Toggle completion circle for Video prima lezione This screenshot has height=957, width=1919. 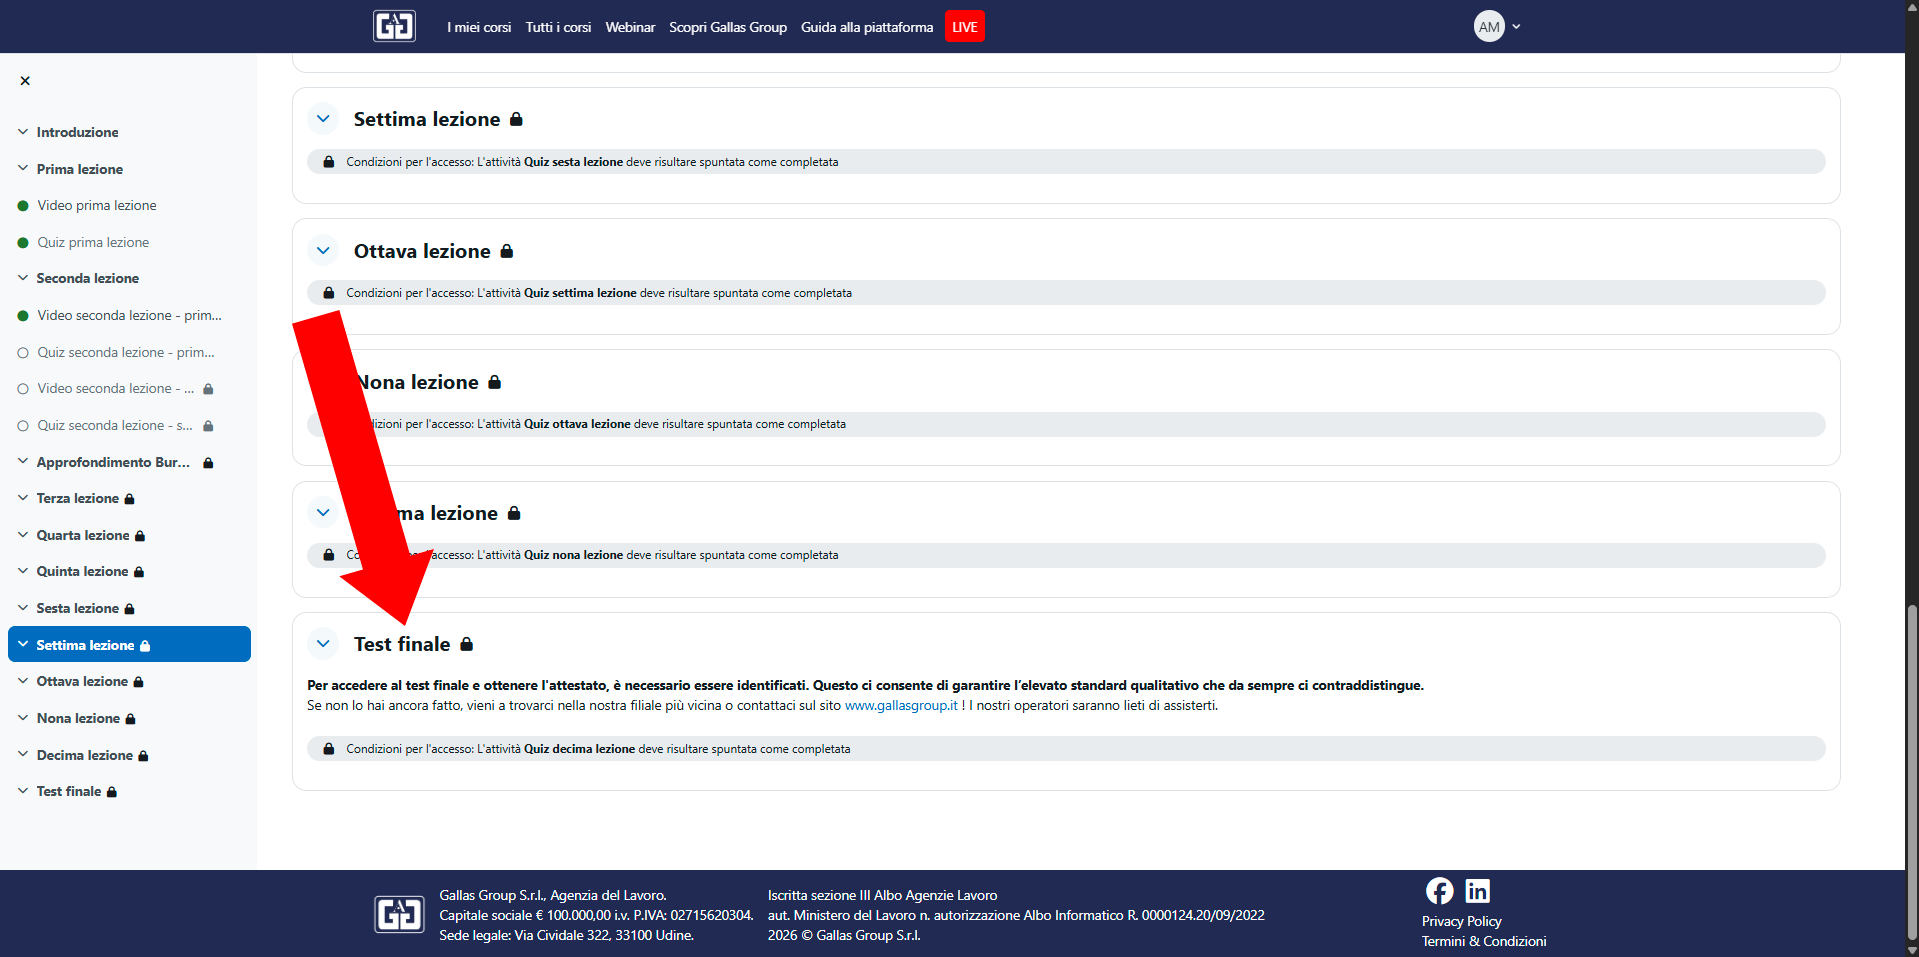pyautogui.click(x=23, y=206)
